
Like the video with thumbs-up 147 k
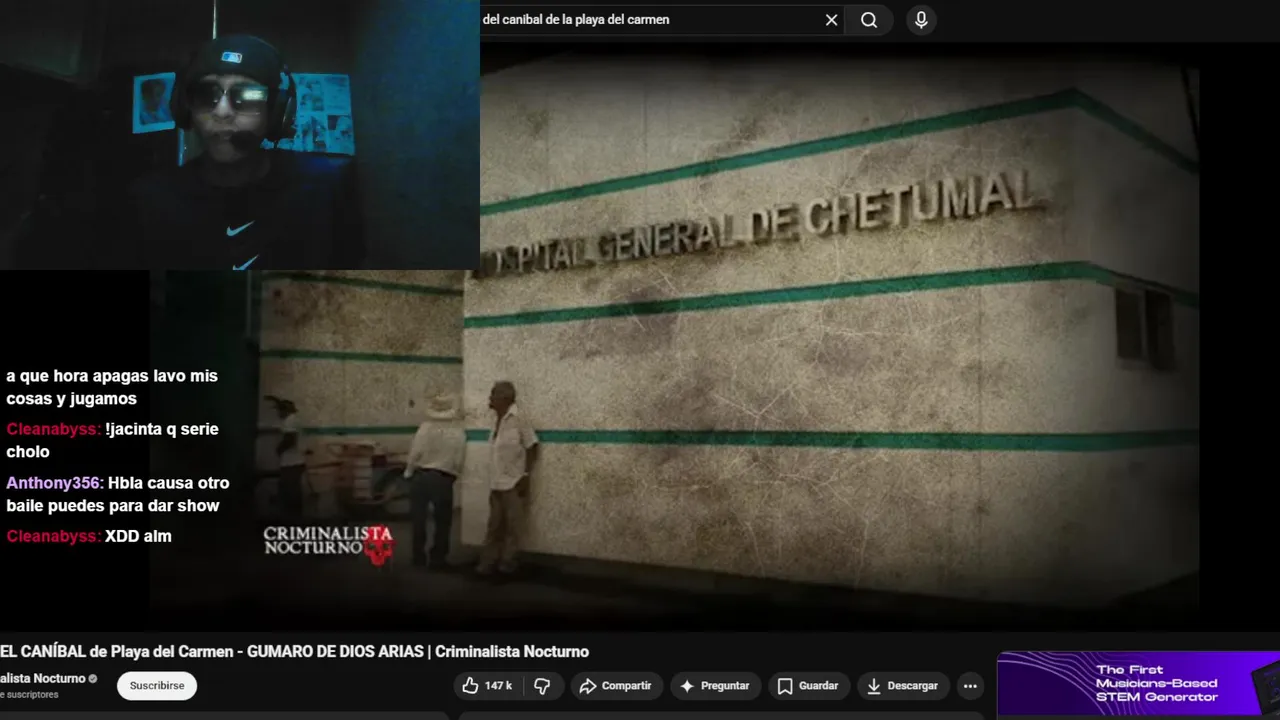[x=488, y=686]
